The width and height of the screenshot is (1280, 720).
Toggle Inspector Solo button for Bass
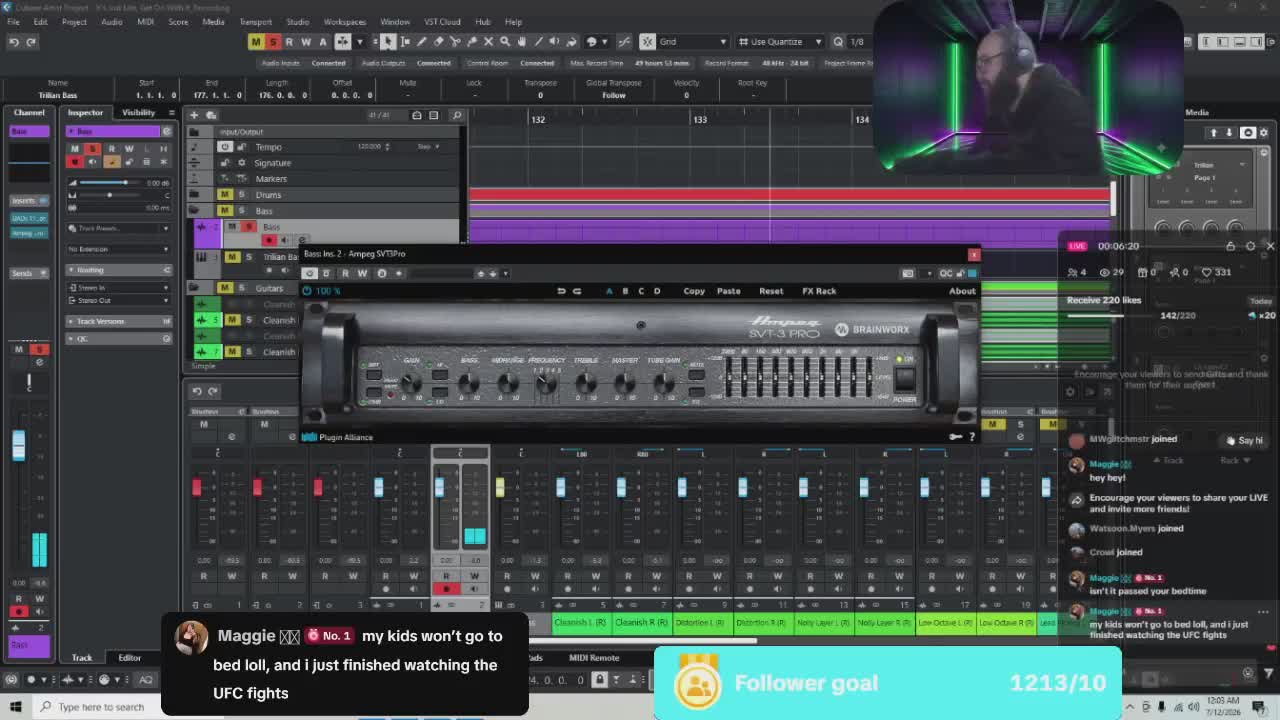(92, 149)
